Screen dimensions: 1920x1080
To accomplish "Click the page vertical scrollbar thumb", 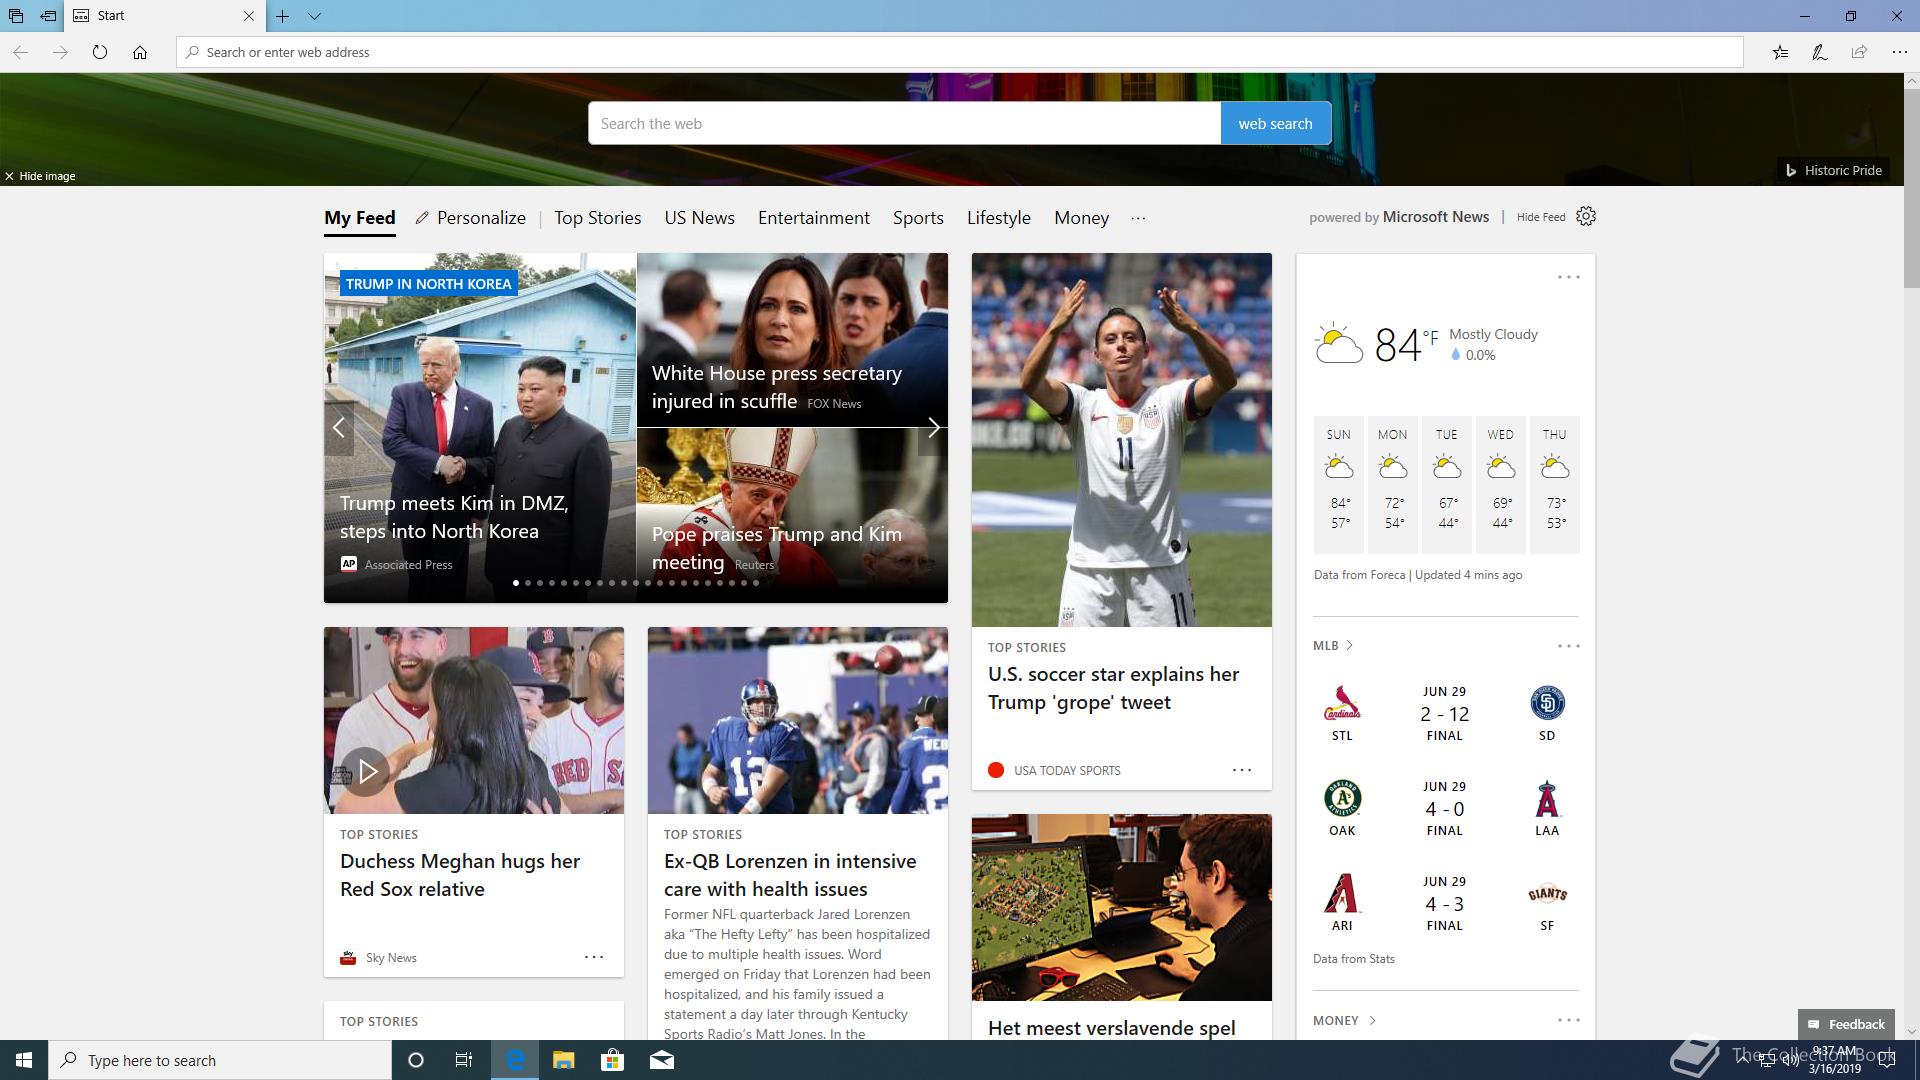I will tap(1911, 190).
